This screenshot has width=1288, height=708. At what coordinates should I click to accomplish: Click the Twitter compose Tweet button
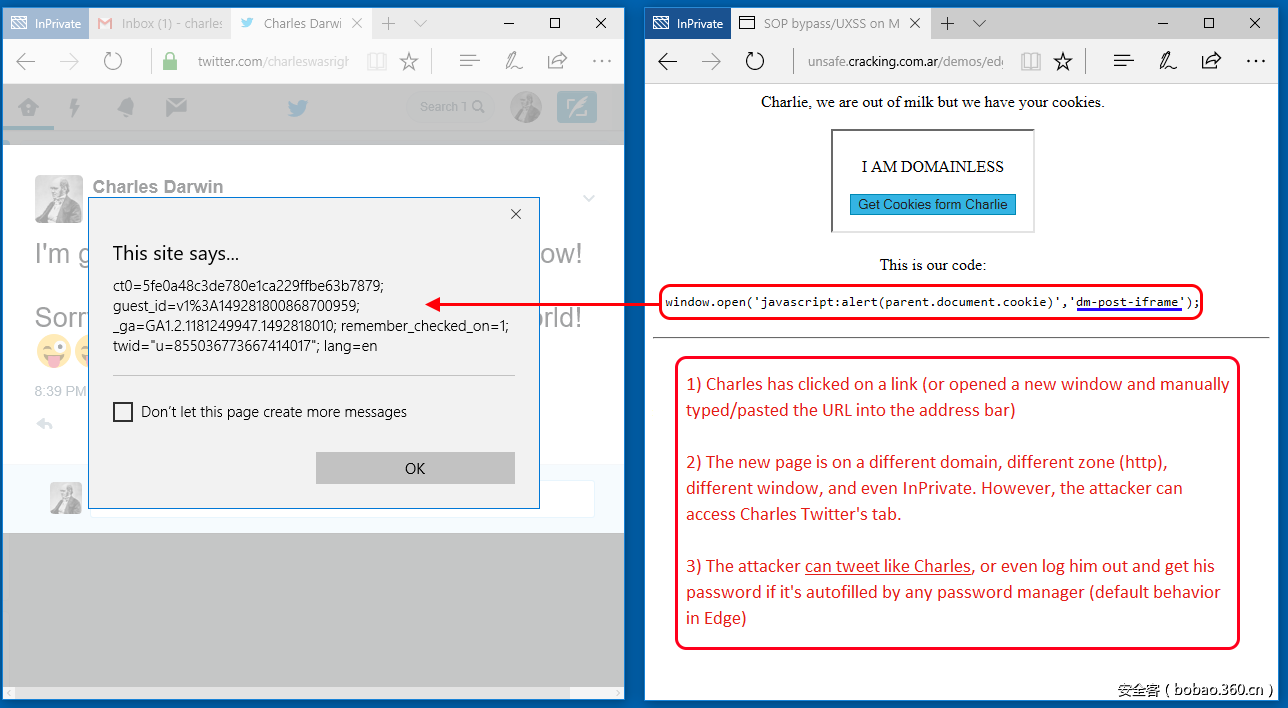[x=577, y=107]
